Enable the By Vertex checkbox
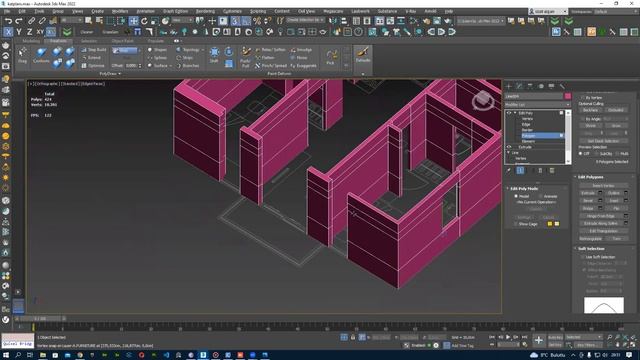The height and width of the screenshot is (360, 640). click(582, 98)
